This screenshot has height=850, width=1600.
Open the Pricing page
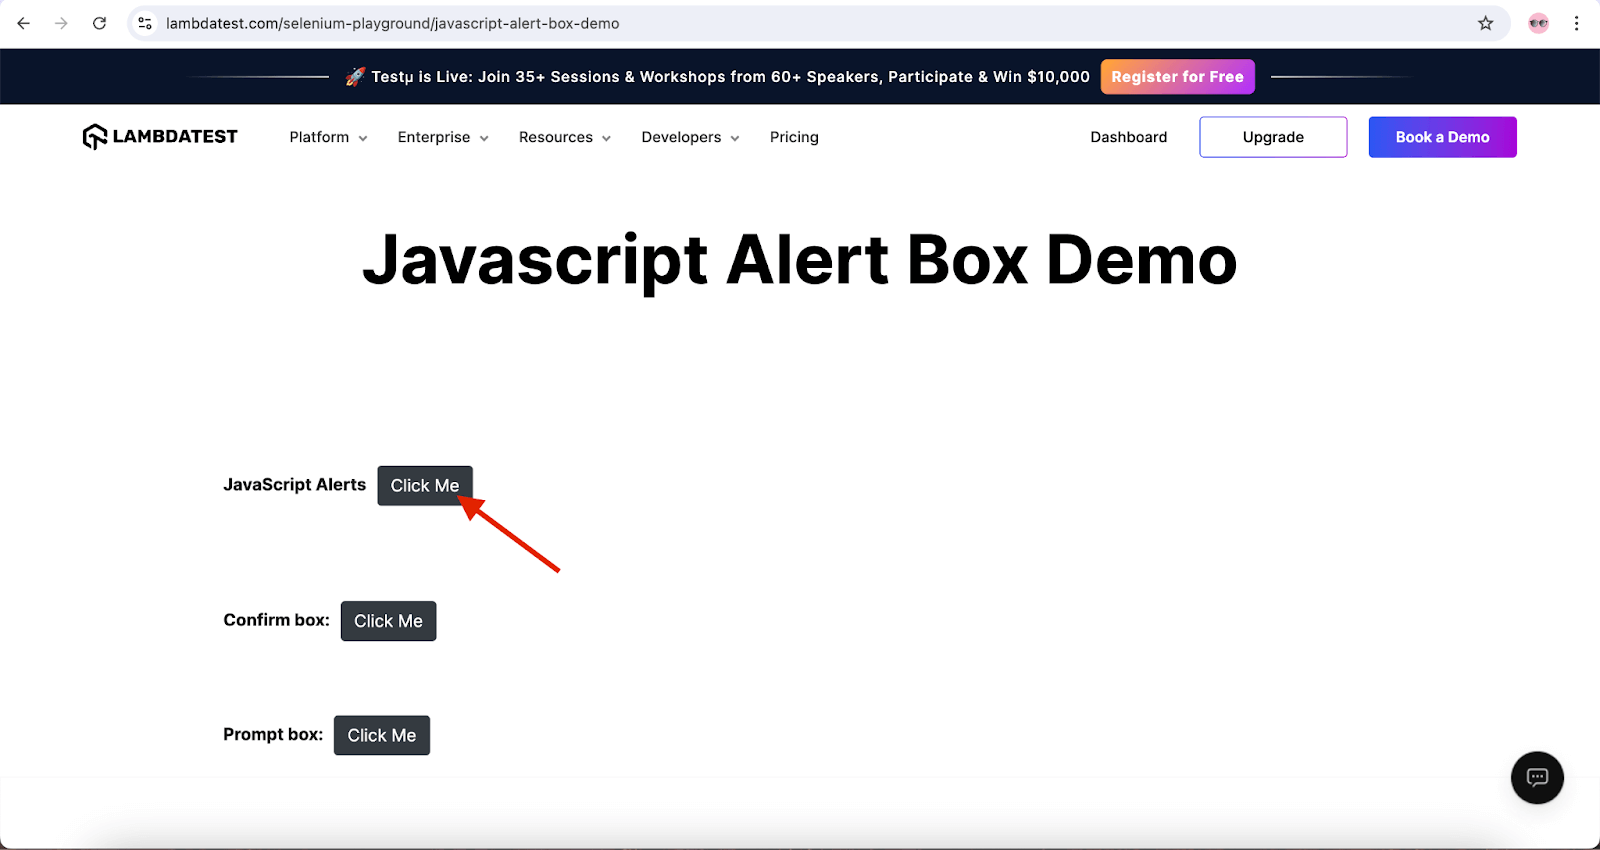pos(794,137)
